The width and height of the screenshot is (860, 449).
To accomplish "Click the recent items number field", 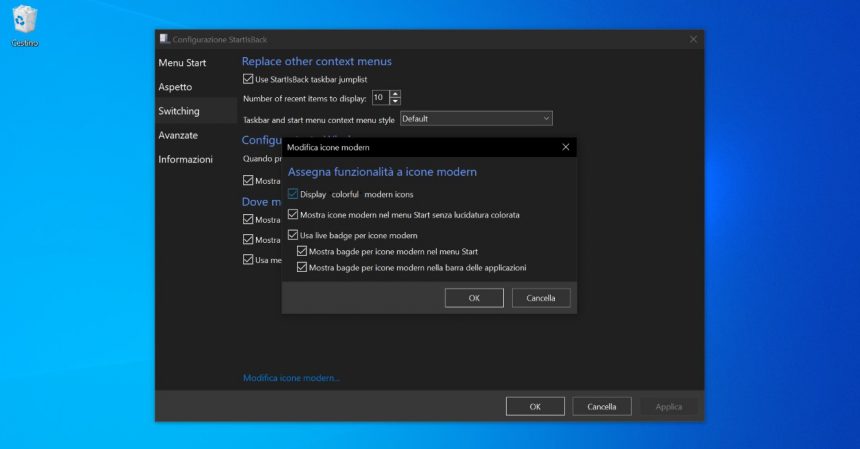I will [x=380, y=98].
